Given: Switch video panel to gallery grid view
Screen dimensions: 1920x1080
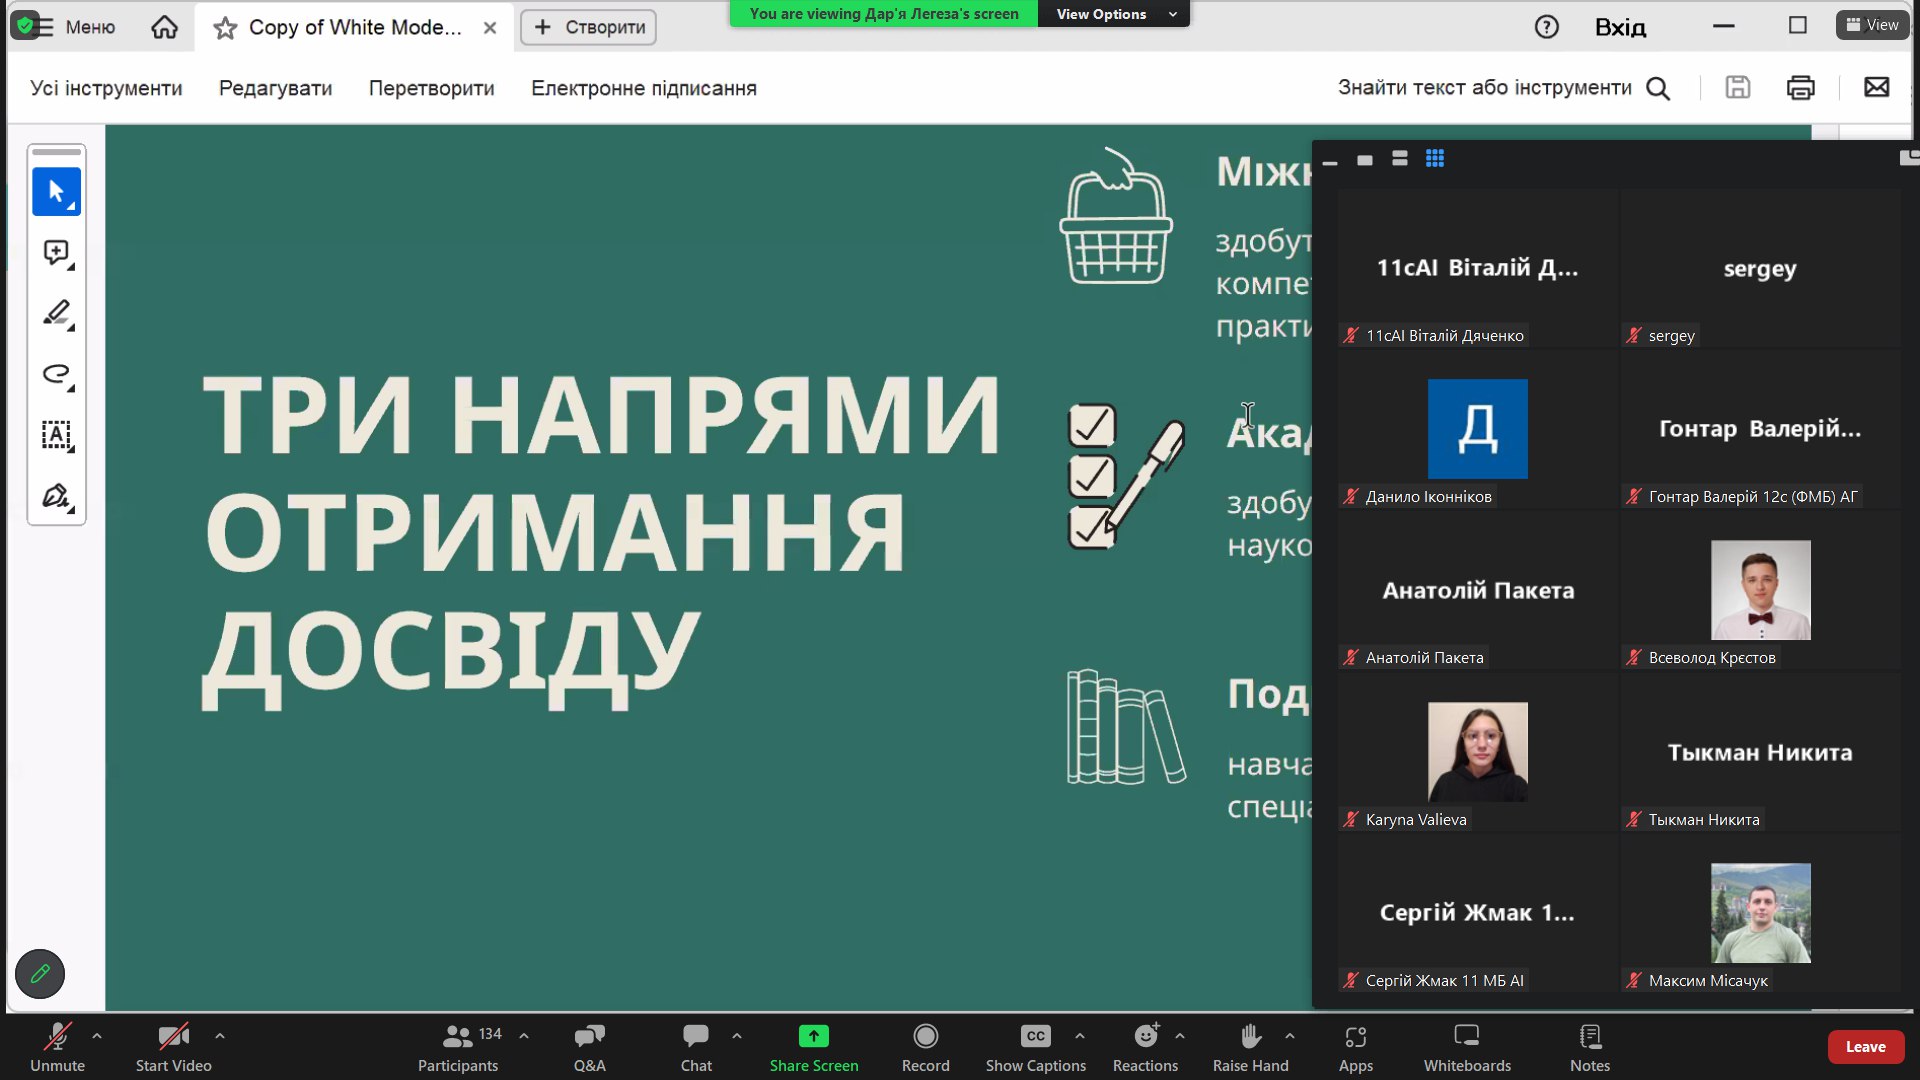Looking at the screenshot, I should [x=1435, y=159].
